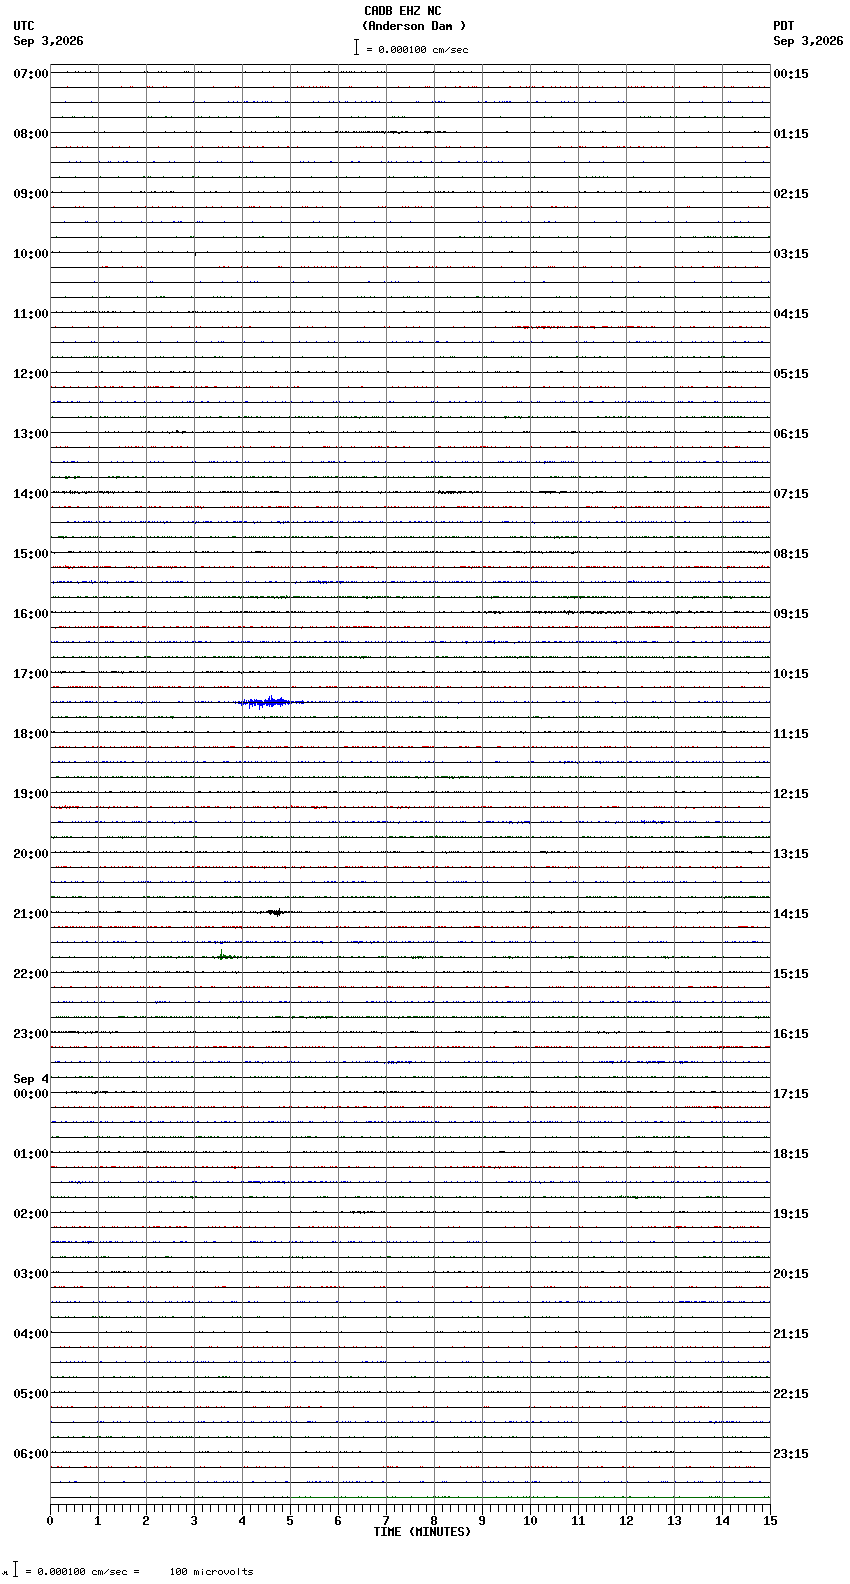The height and width of the screenshot is (1584, 850).
Task: Click the 17:15 PDT row label
Action: coord(791,1094)
